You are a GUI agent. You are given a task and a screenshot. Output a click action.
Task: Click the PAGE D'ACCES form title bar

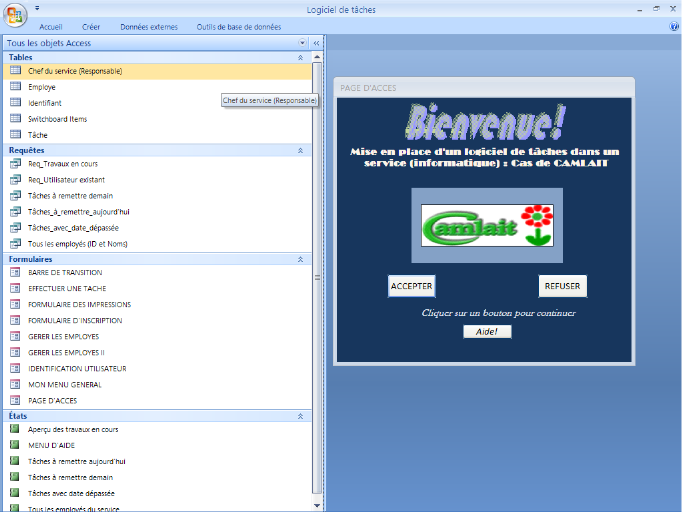[484, 88]
